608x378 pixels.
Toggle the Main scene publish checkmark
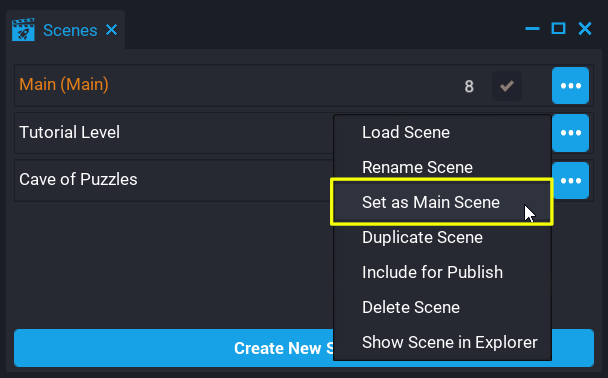coord(507,86)
